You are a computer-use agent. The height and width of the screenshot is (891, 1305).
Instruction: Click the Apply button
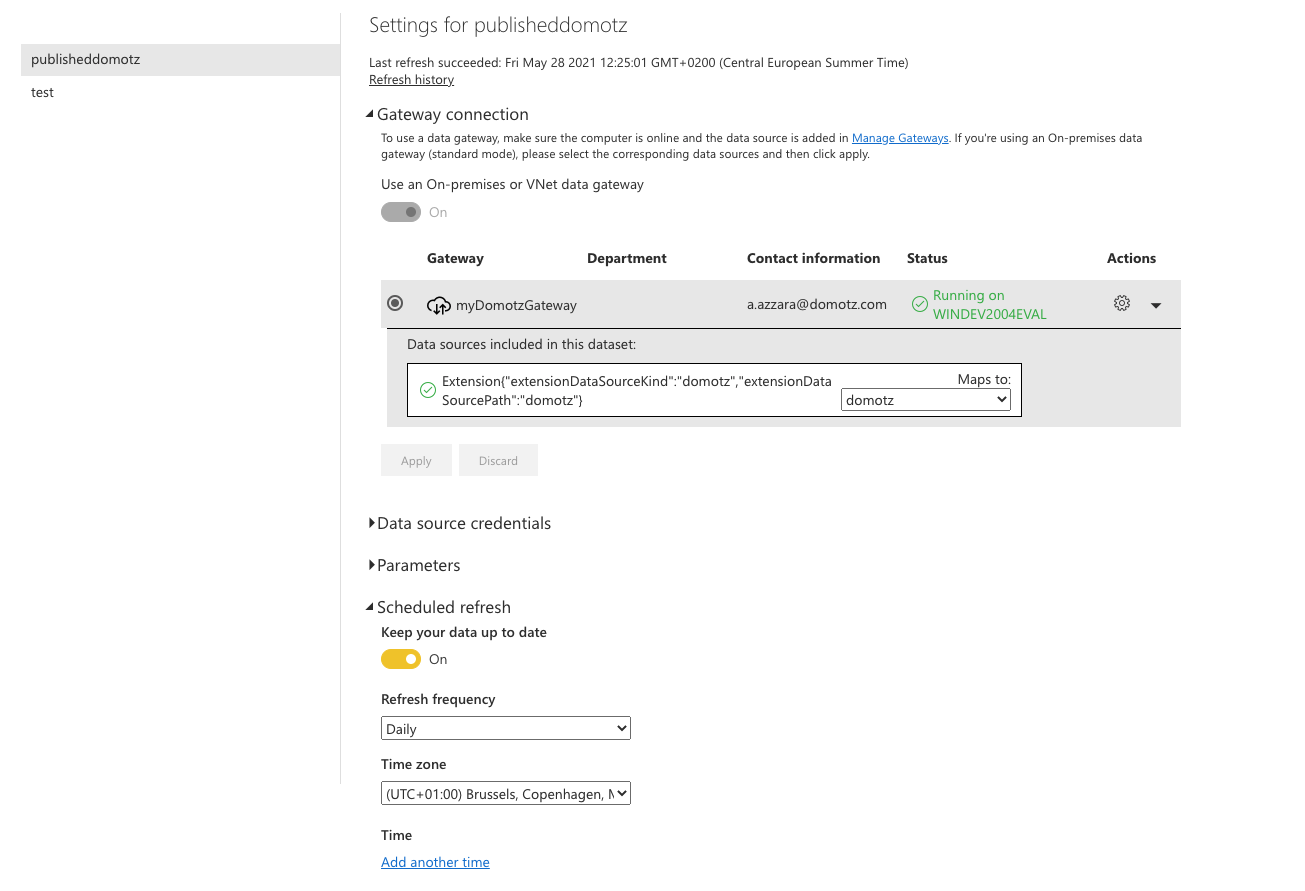click(x=416, y=460)
